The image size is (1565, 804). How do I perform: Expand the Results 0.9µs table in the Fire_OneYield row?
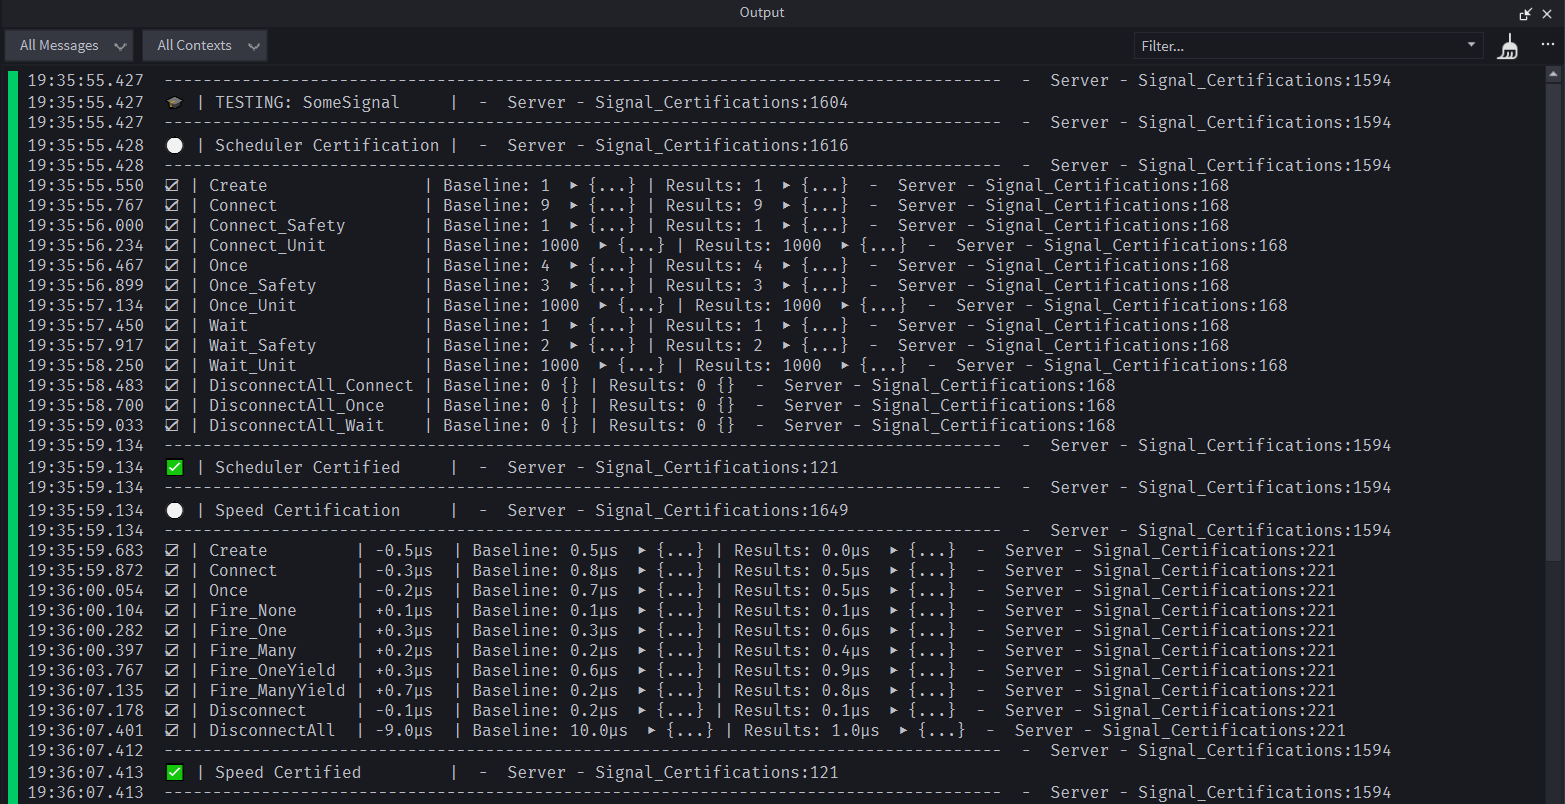tap(895, 671)
